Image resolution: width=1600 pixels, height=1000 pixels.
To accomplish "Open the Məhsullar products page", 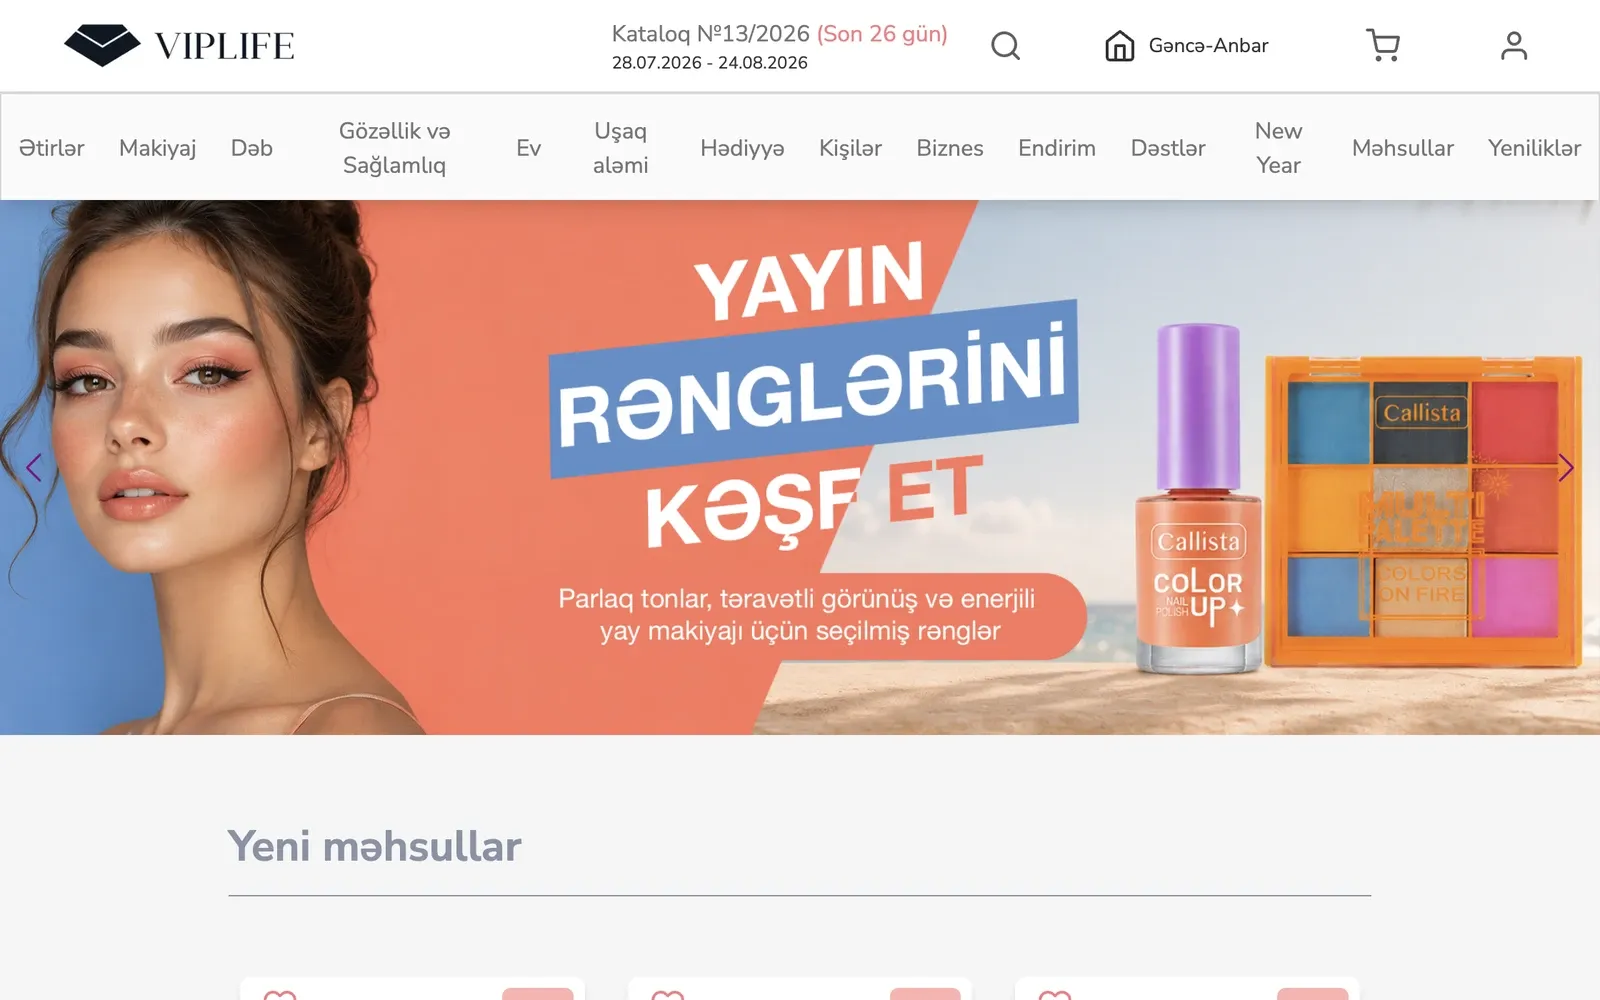I will [x=1403, y=148].
